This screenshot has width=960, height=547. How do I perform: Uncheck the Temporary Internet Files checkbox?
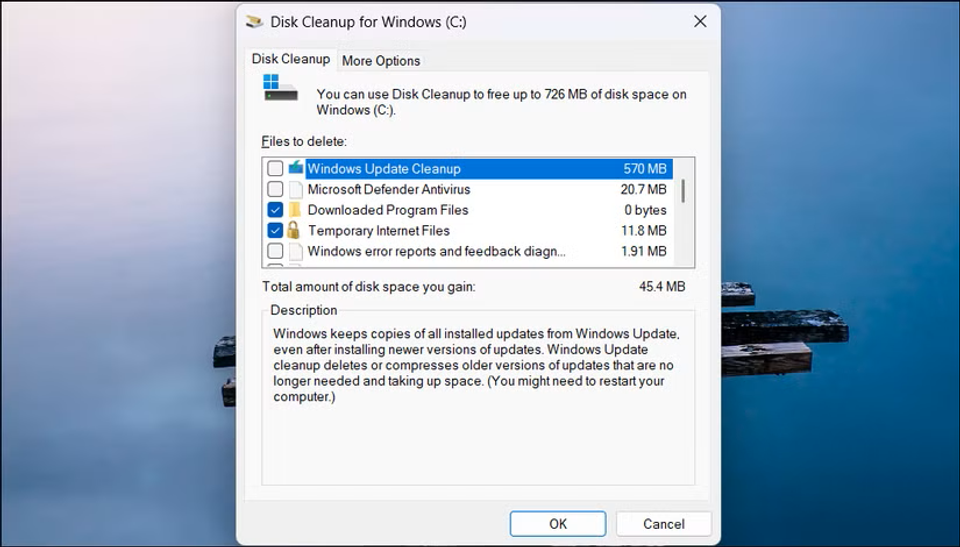276,230
